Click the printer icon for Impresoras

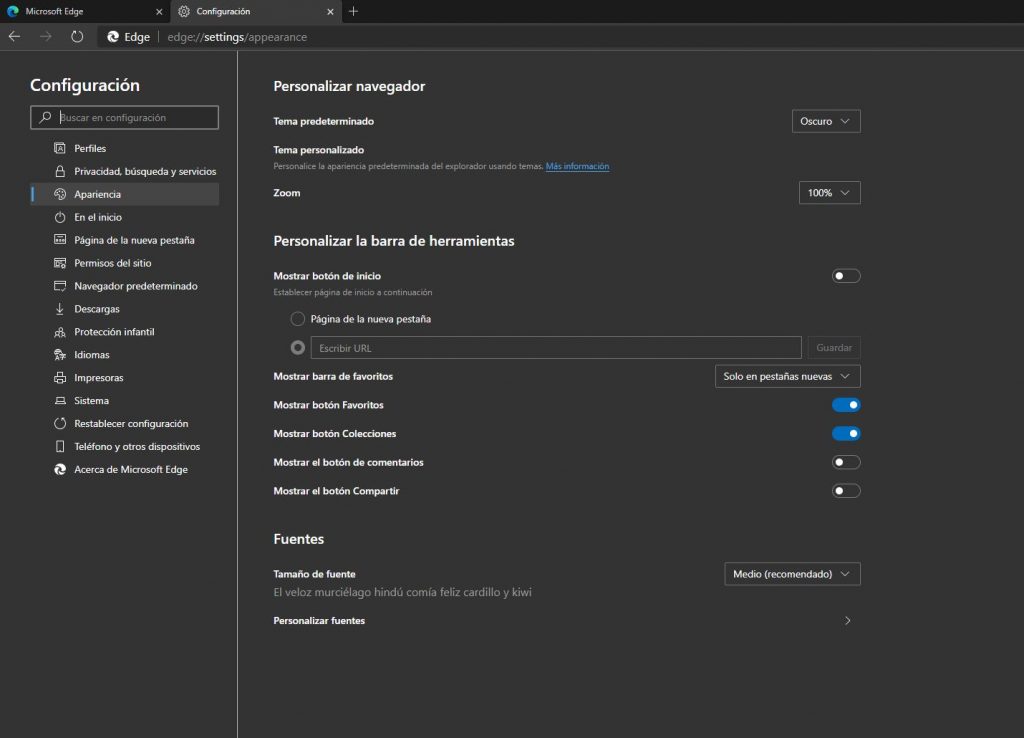(x=60, y=377)
